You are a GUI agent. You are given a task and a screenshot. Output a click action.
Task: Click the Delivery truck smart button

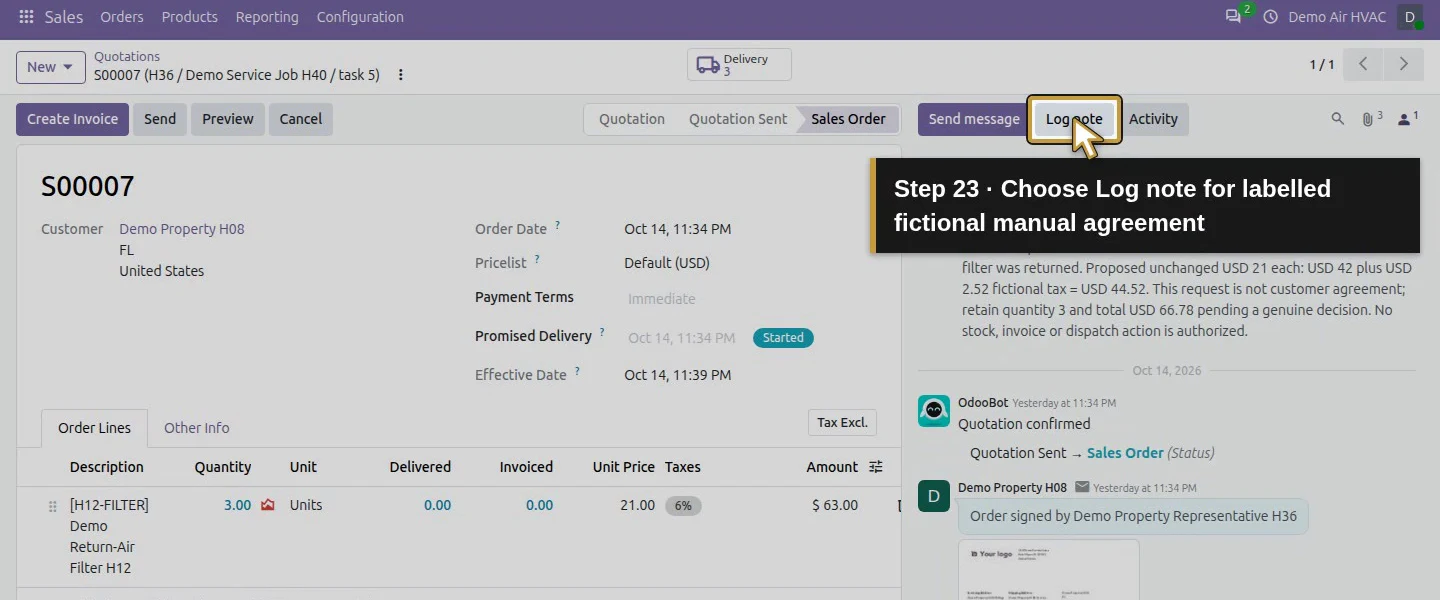point(739,65)
